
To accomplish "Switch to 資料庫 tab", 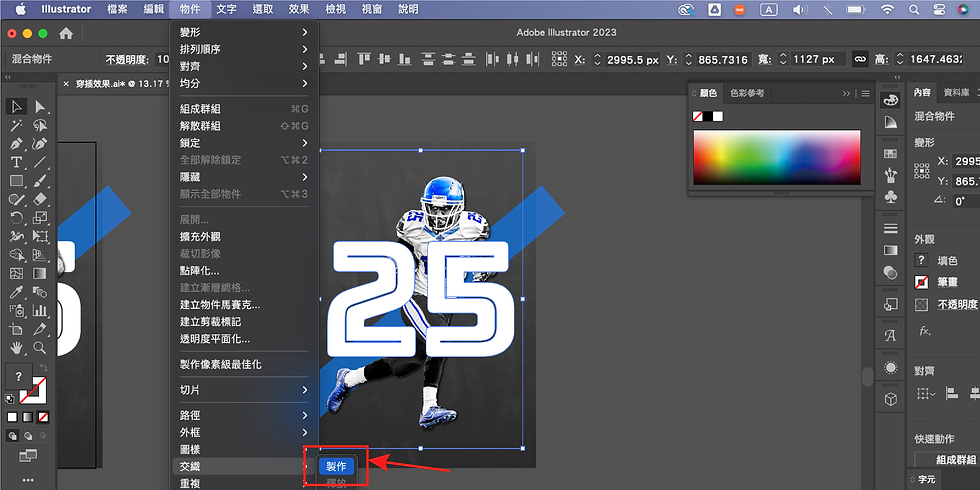I will click(x=956, y=92).
